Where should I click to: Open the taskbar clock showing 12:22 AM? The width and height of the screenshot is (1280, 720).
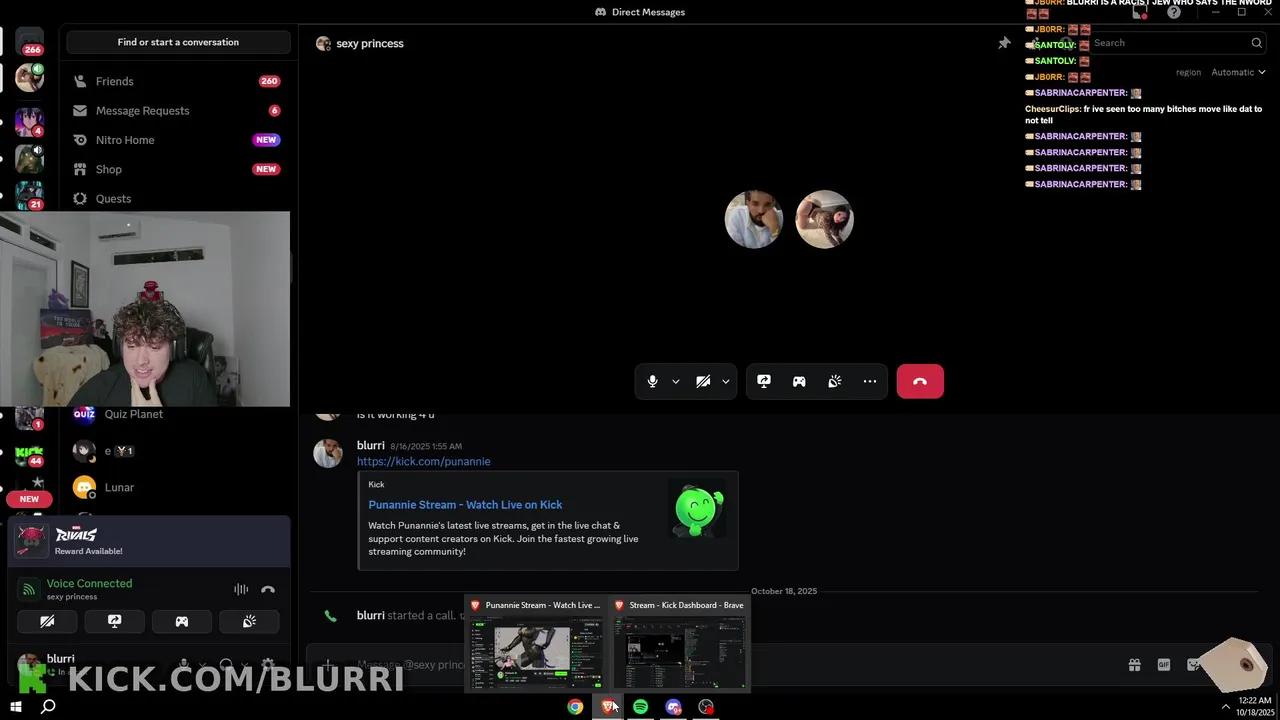tap(1255, 706)
